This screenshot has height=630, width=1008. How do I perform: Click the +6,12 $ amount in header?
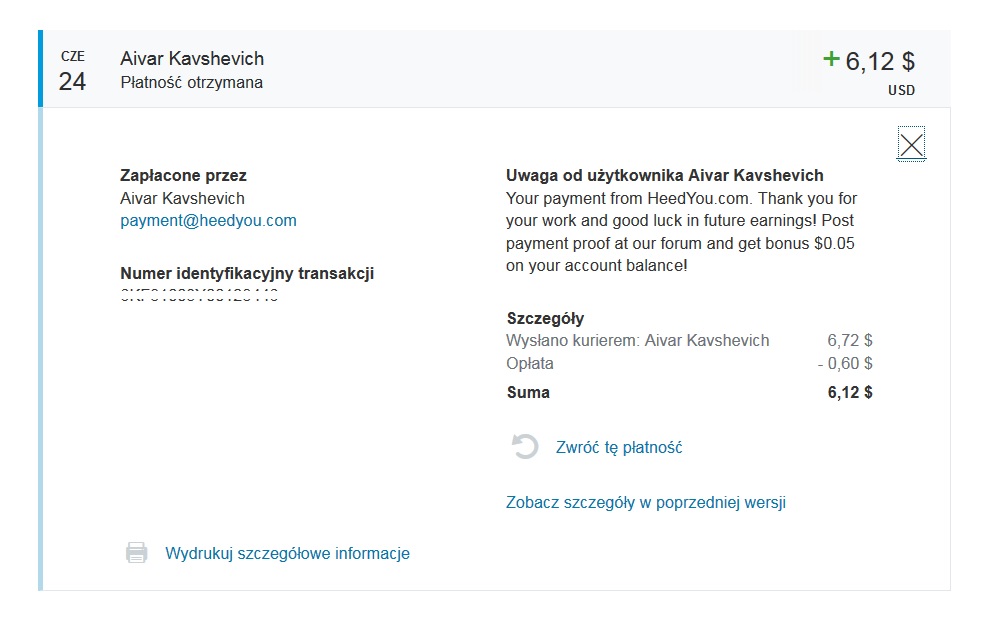tap(869, 61)
